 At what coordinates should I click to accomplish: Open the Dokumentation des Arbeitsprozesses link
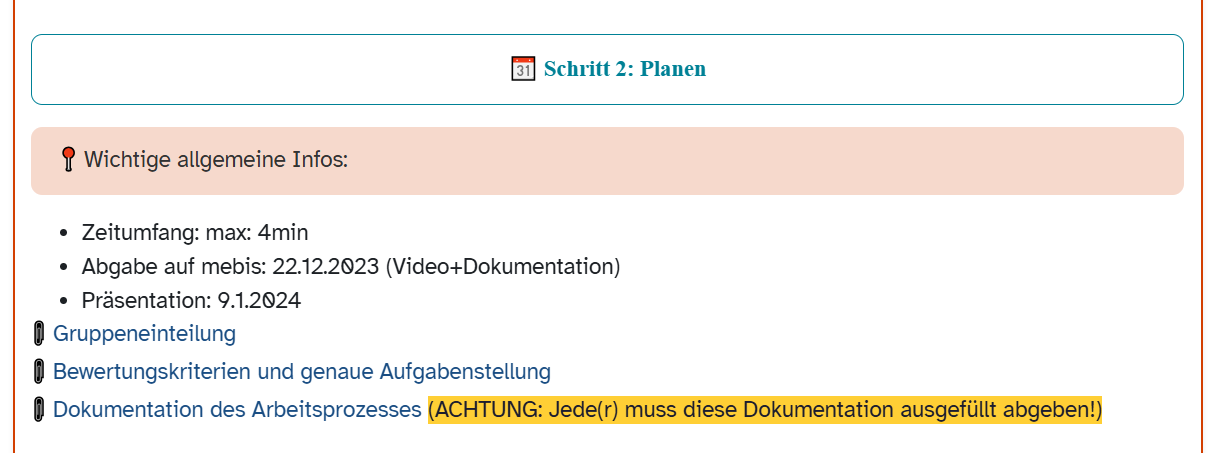click(x=237, y=410)
